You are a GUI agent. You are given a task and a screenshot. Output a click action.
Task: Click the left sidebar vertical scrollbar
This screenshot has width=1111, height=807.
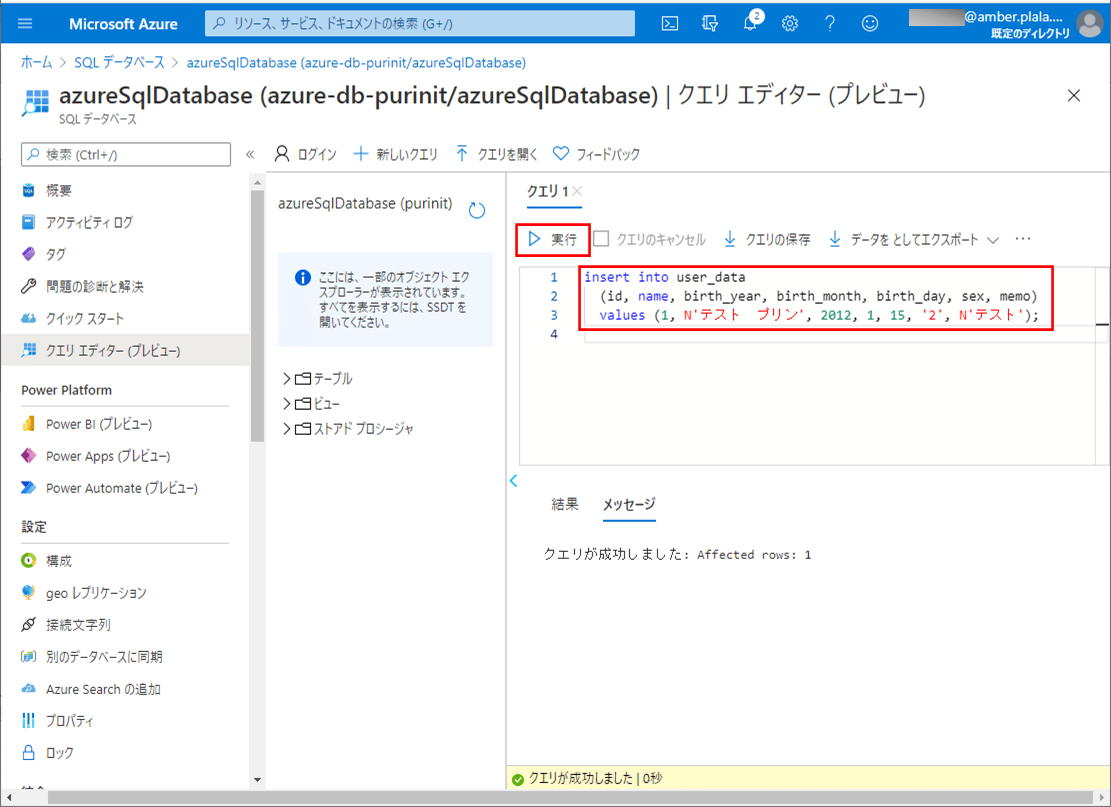257,315
